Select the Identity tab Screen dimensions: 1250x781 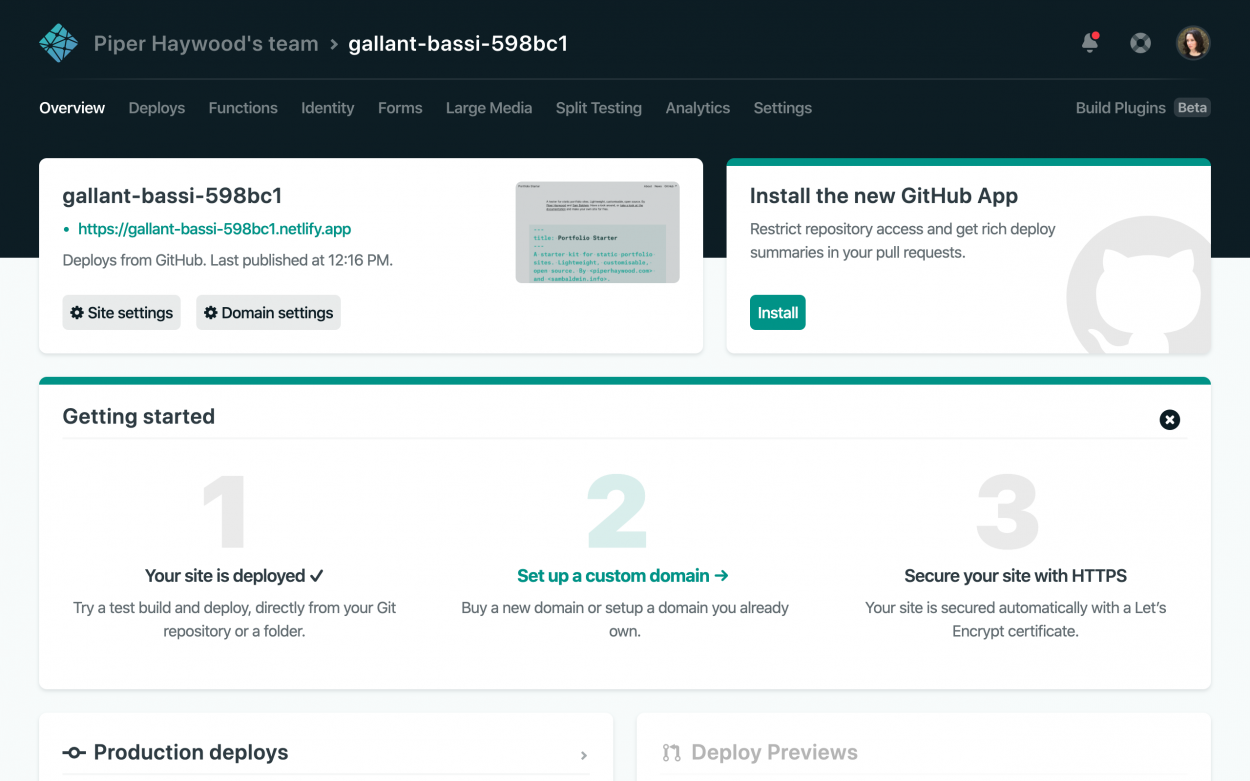(x=328, y=108)
